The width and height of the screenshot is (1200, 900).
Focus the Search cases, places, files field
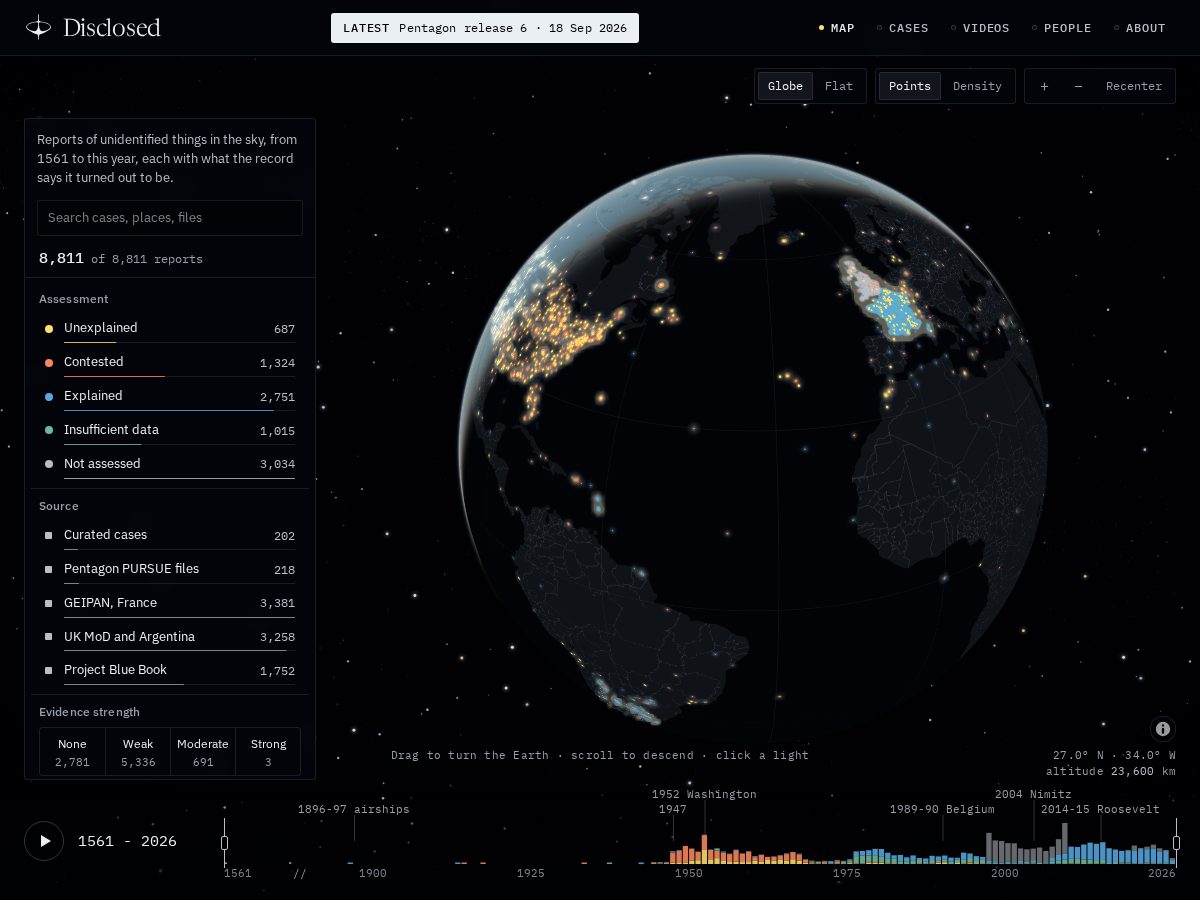point(170,218)
